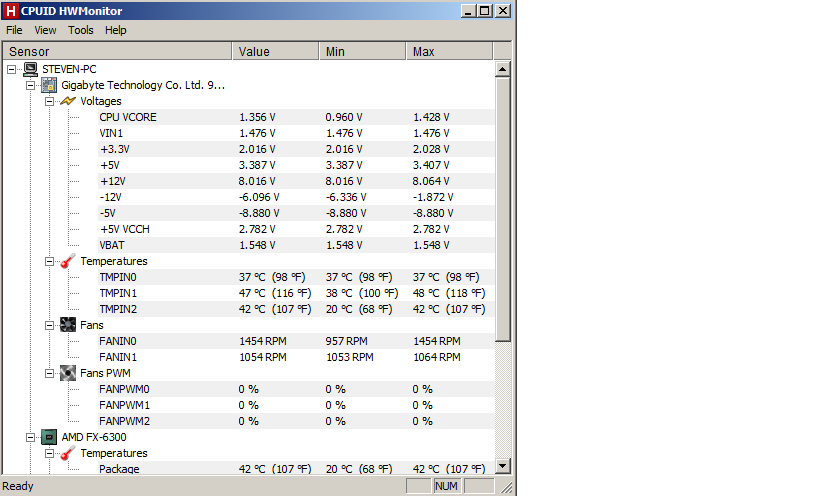Select the TMPIN2 temperature row
The width and height of the screenshot is (819, 496).
click(296, 309)
